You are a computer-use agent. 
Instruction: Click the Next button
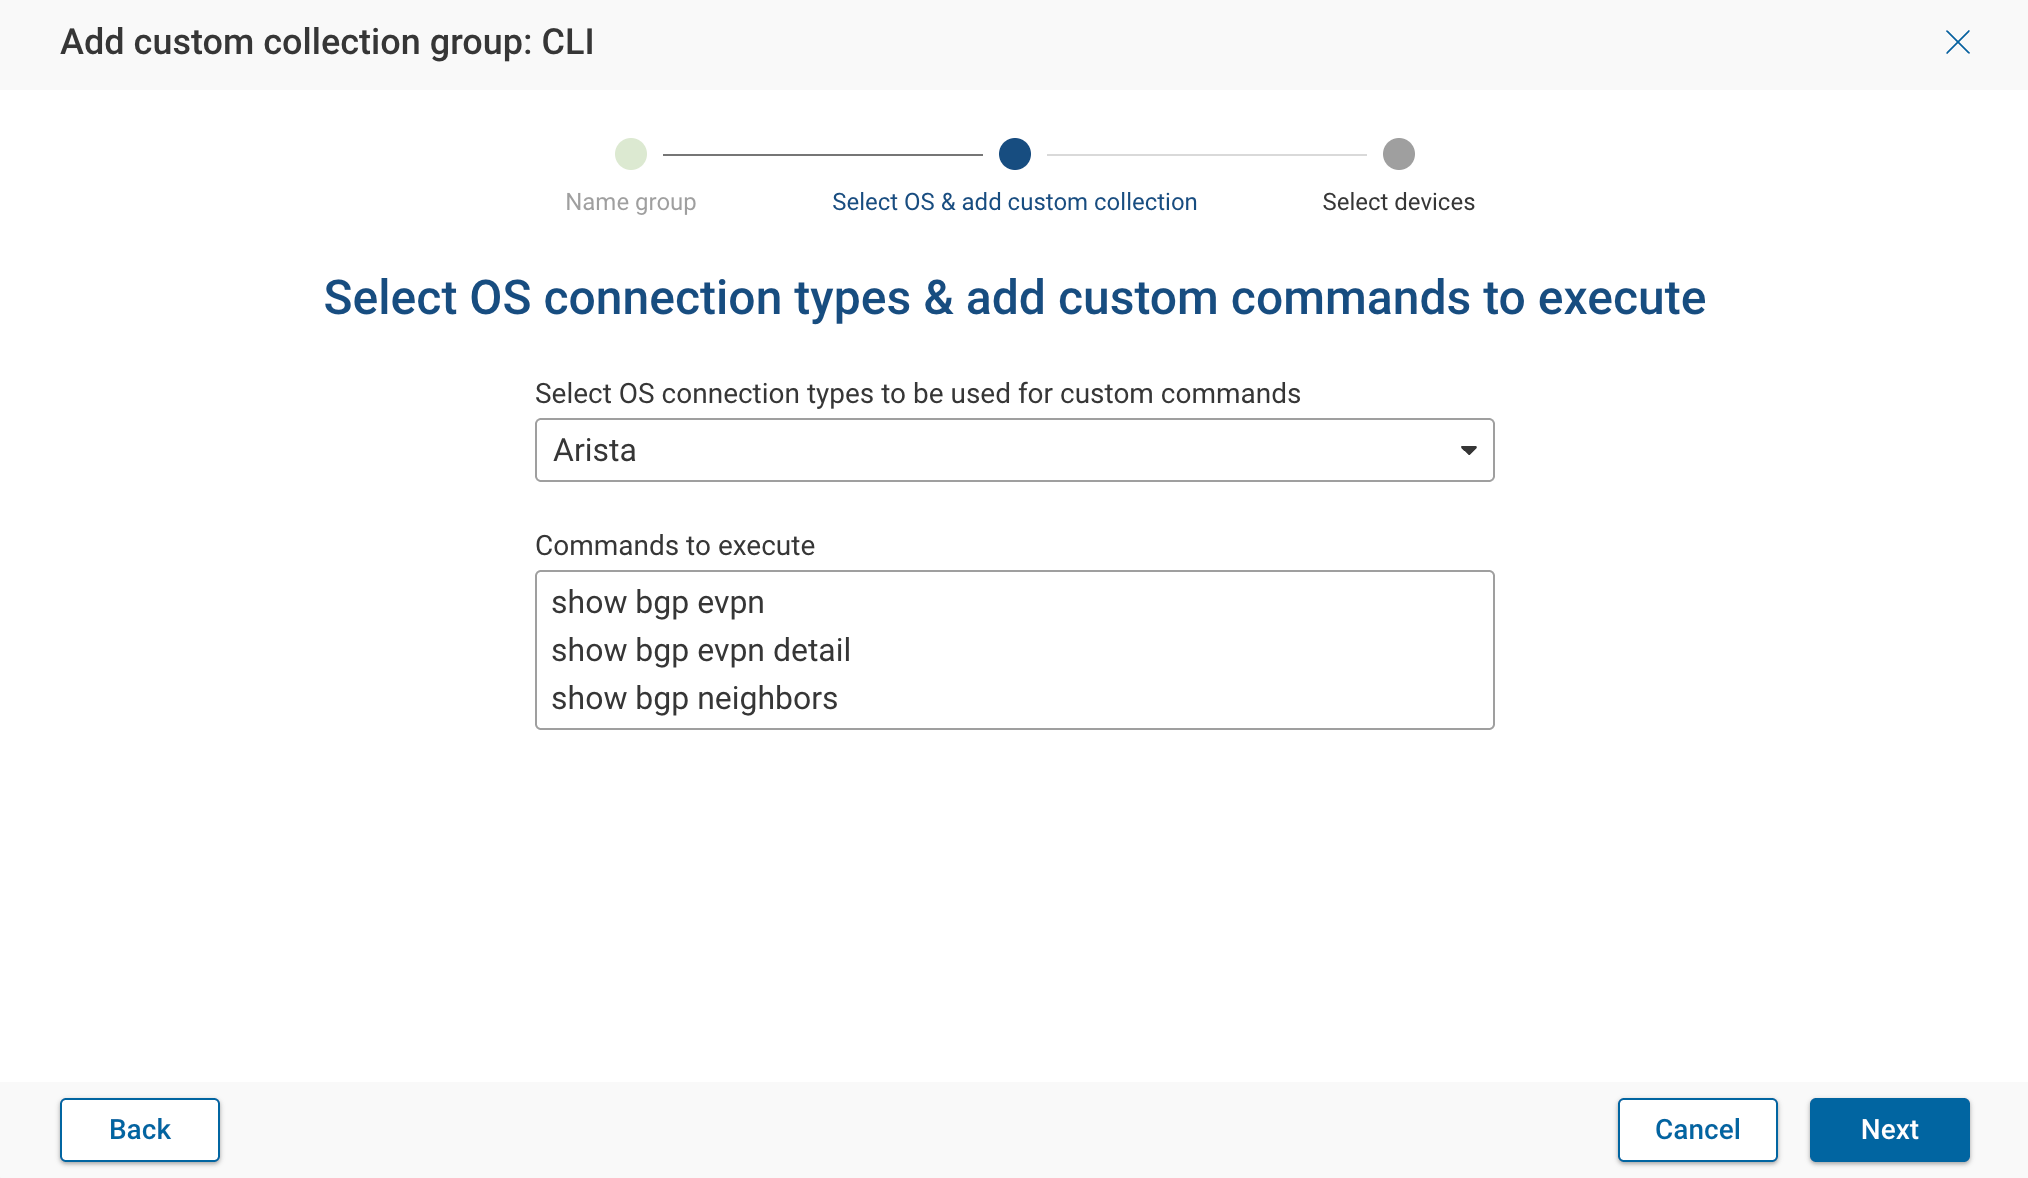click(x=1888, y=1129)
